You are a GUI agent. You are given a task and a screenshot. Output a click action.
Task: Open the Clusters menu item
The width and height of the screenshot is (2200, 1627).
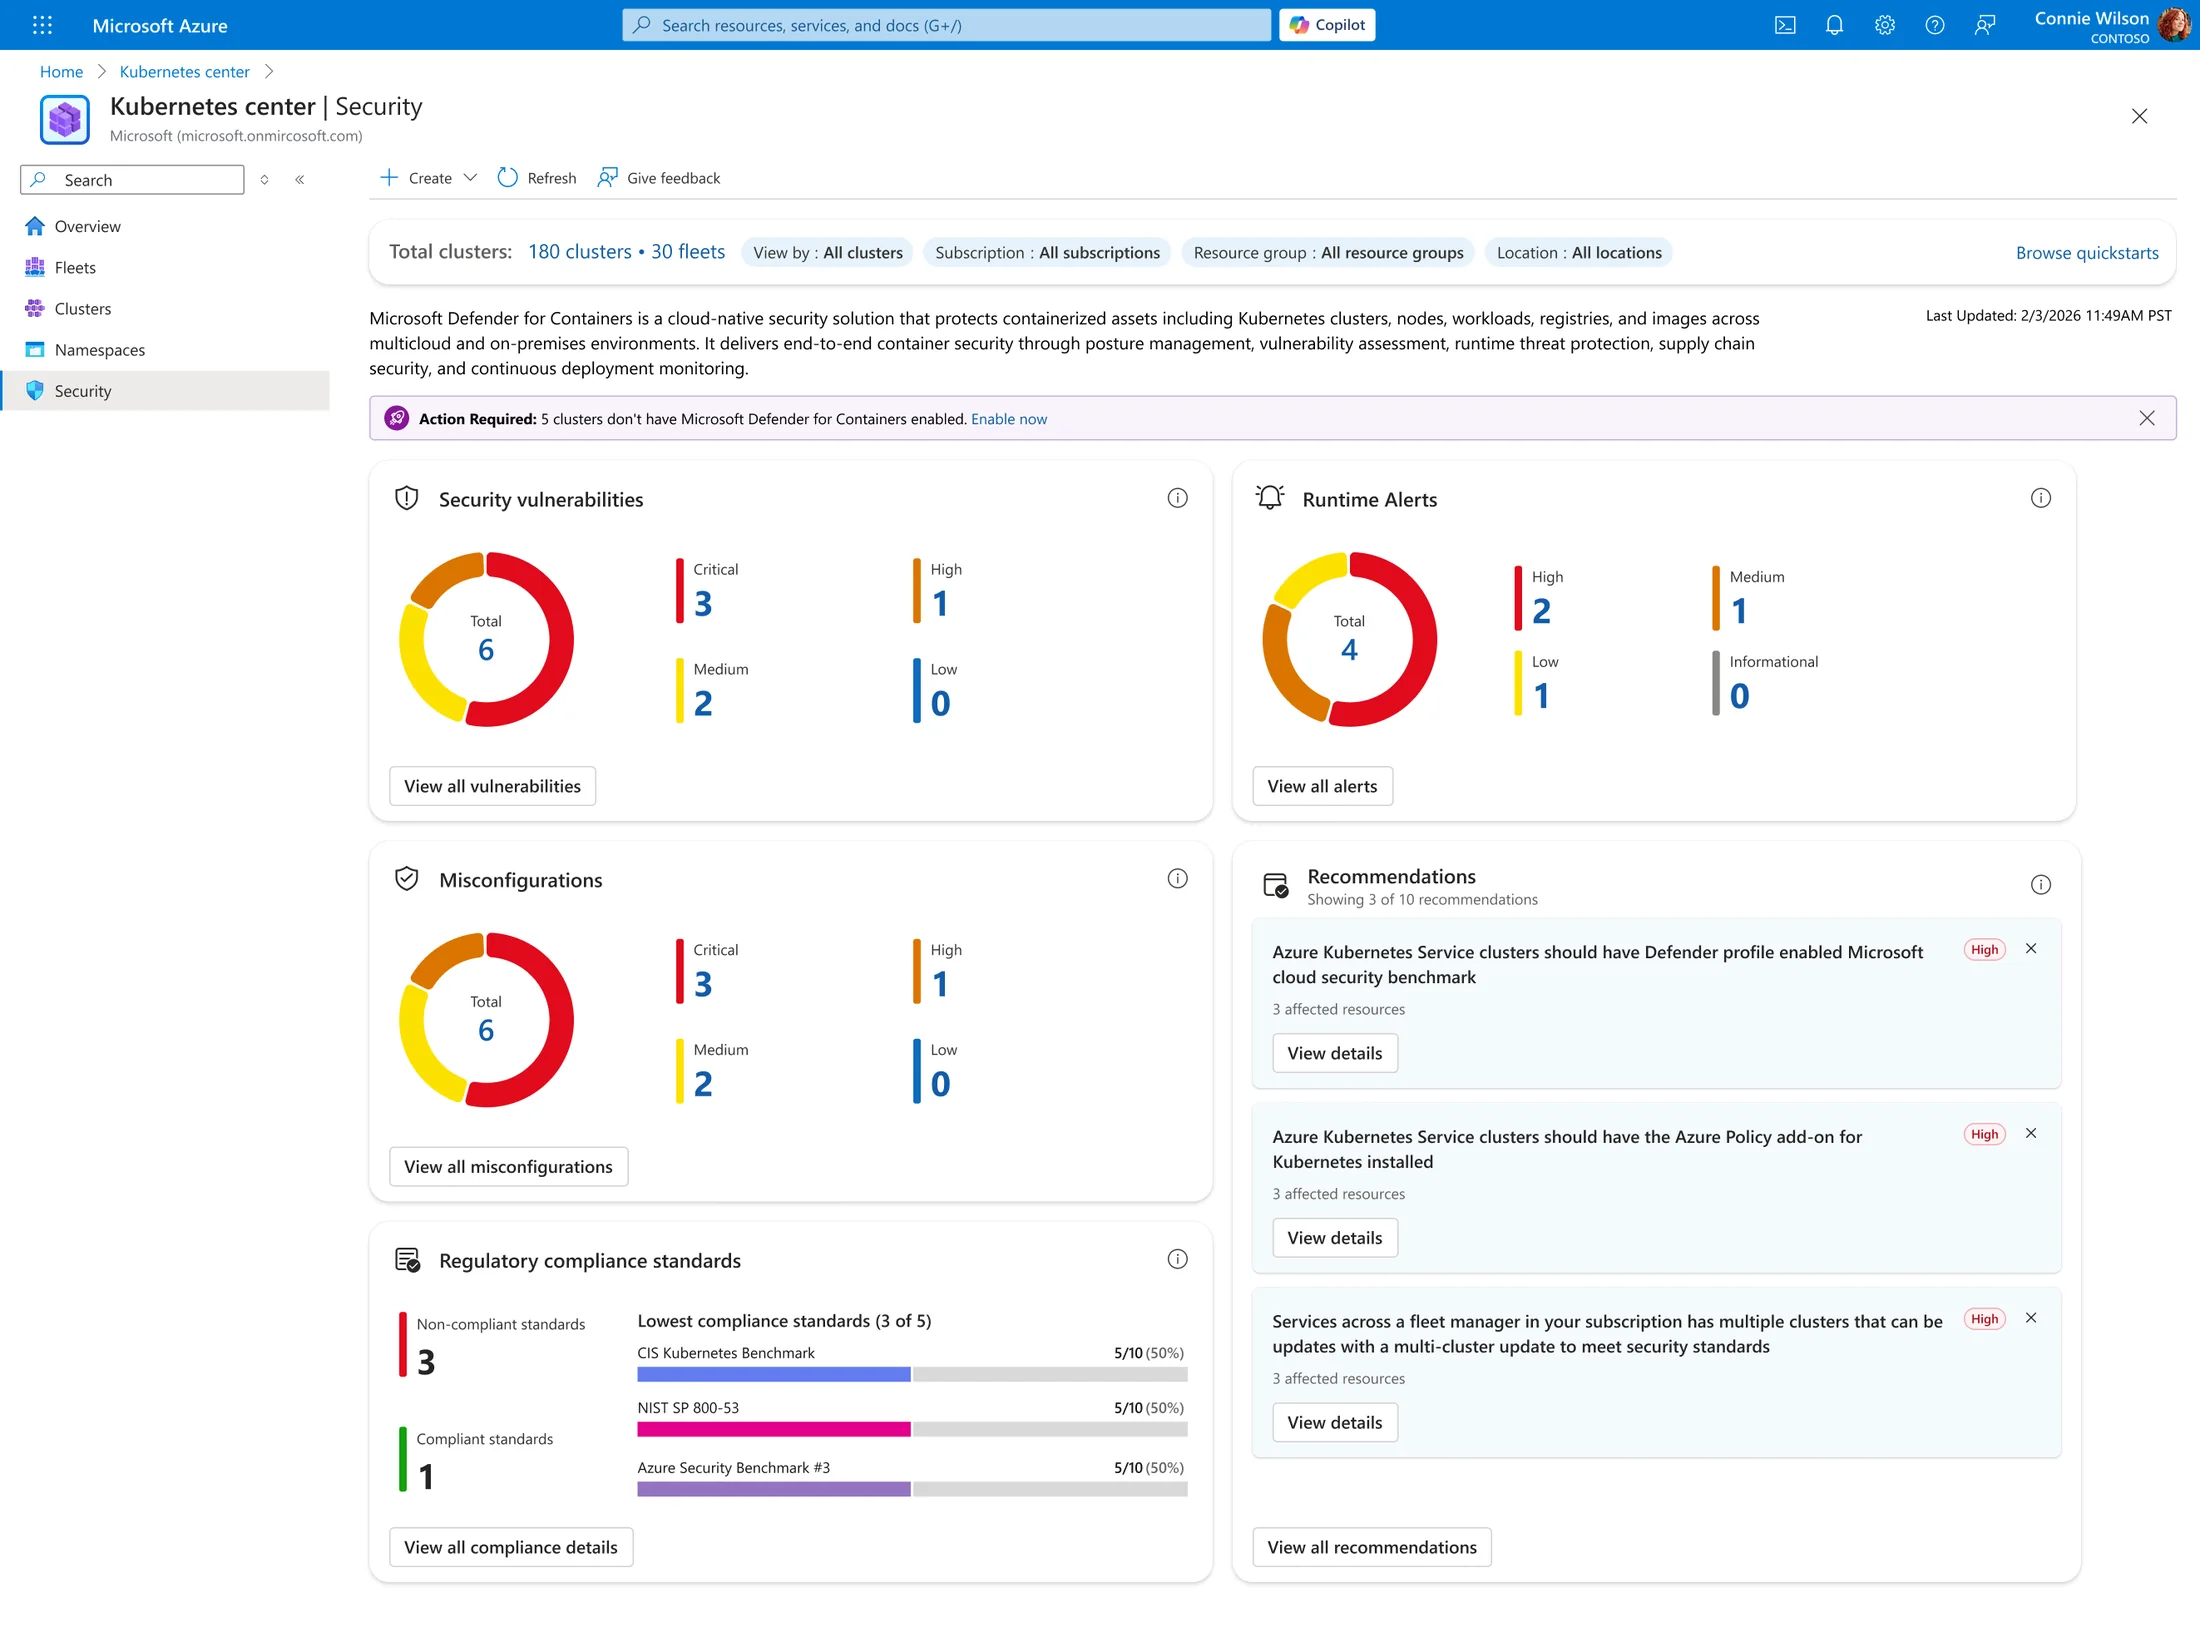click(165, 308)
